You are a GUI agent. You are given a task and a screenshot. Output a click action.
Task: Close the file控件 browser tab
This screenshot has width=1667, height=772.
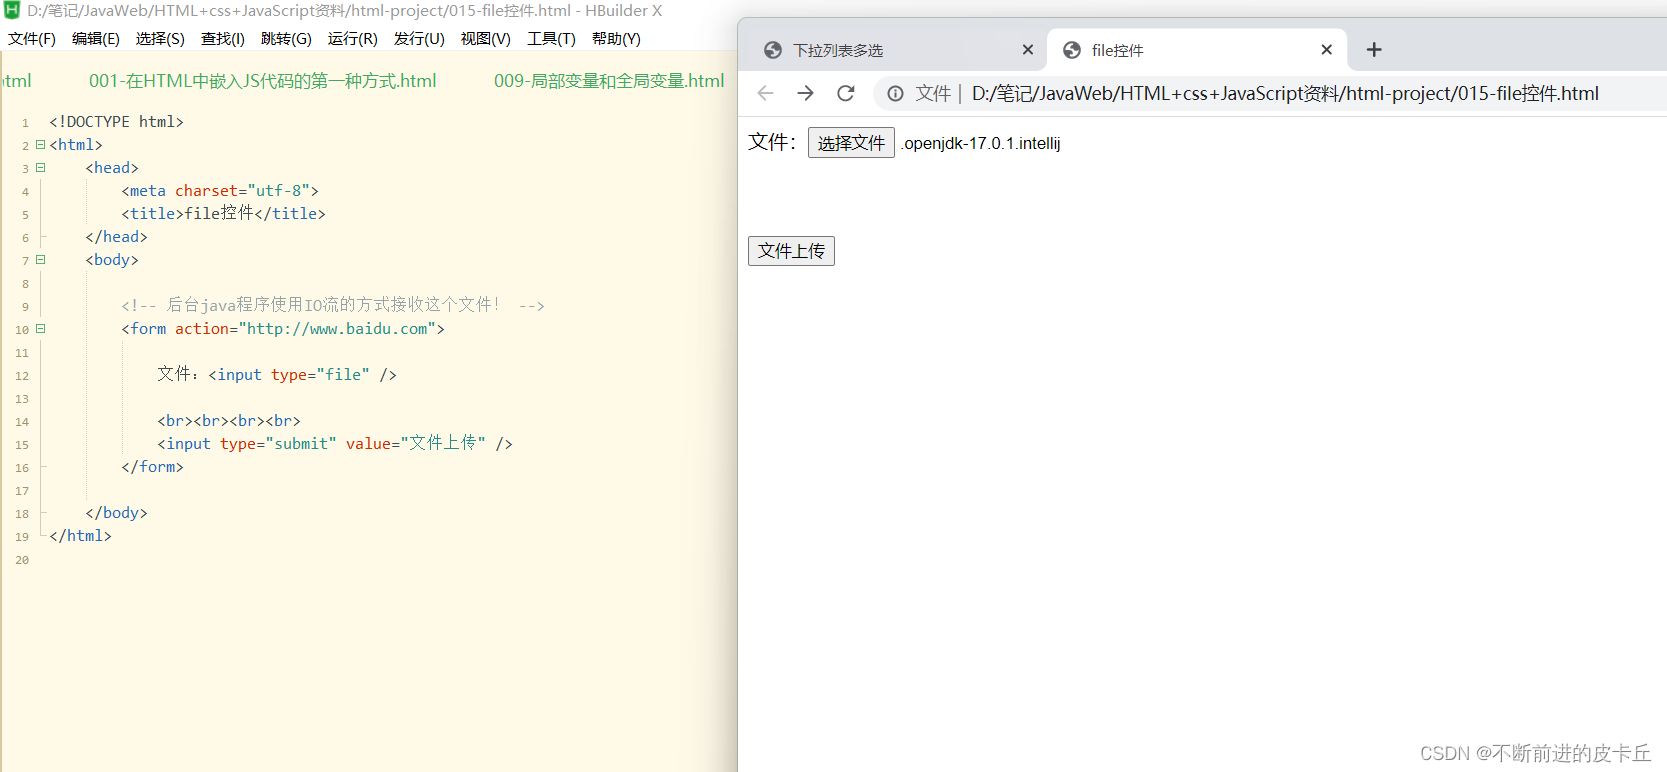pyautogui.click(x=1327, y=50)
